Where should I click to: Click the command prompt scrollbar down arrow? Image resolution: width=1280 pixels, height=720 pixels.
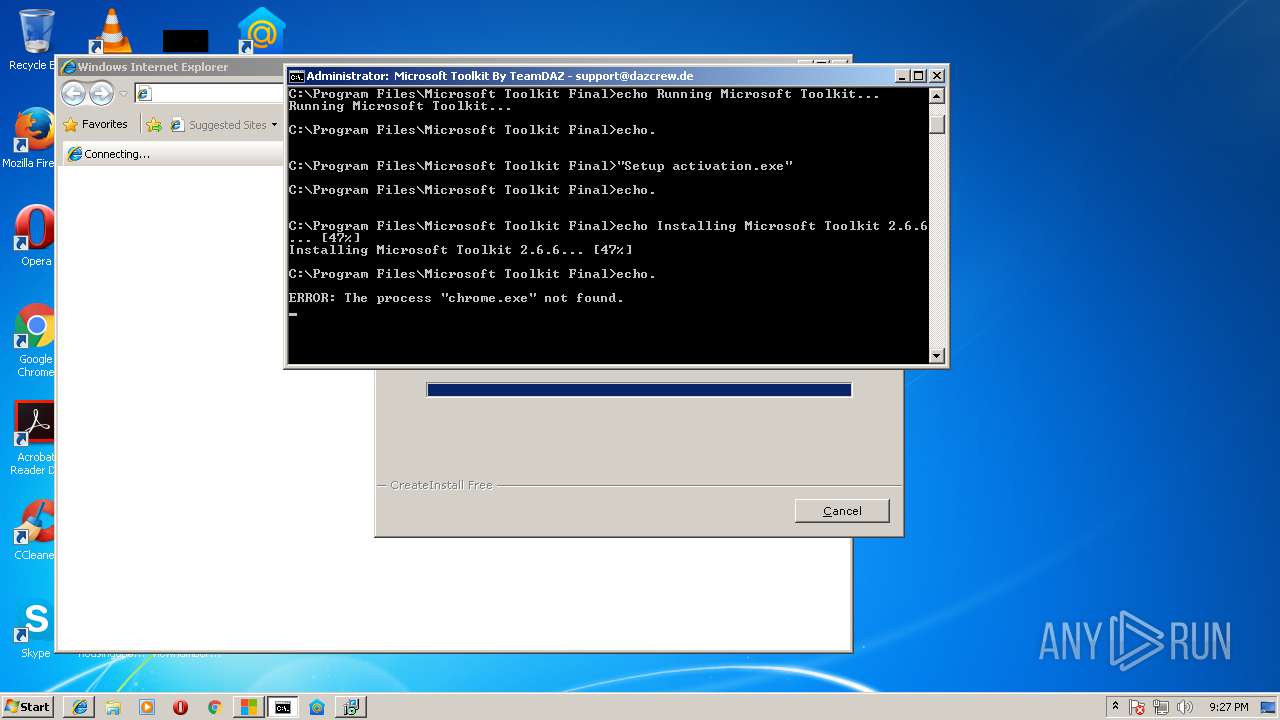[937, 355]
